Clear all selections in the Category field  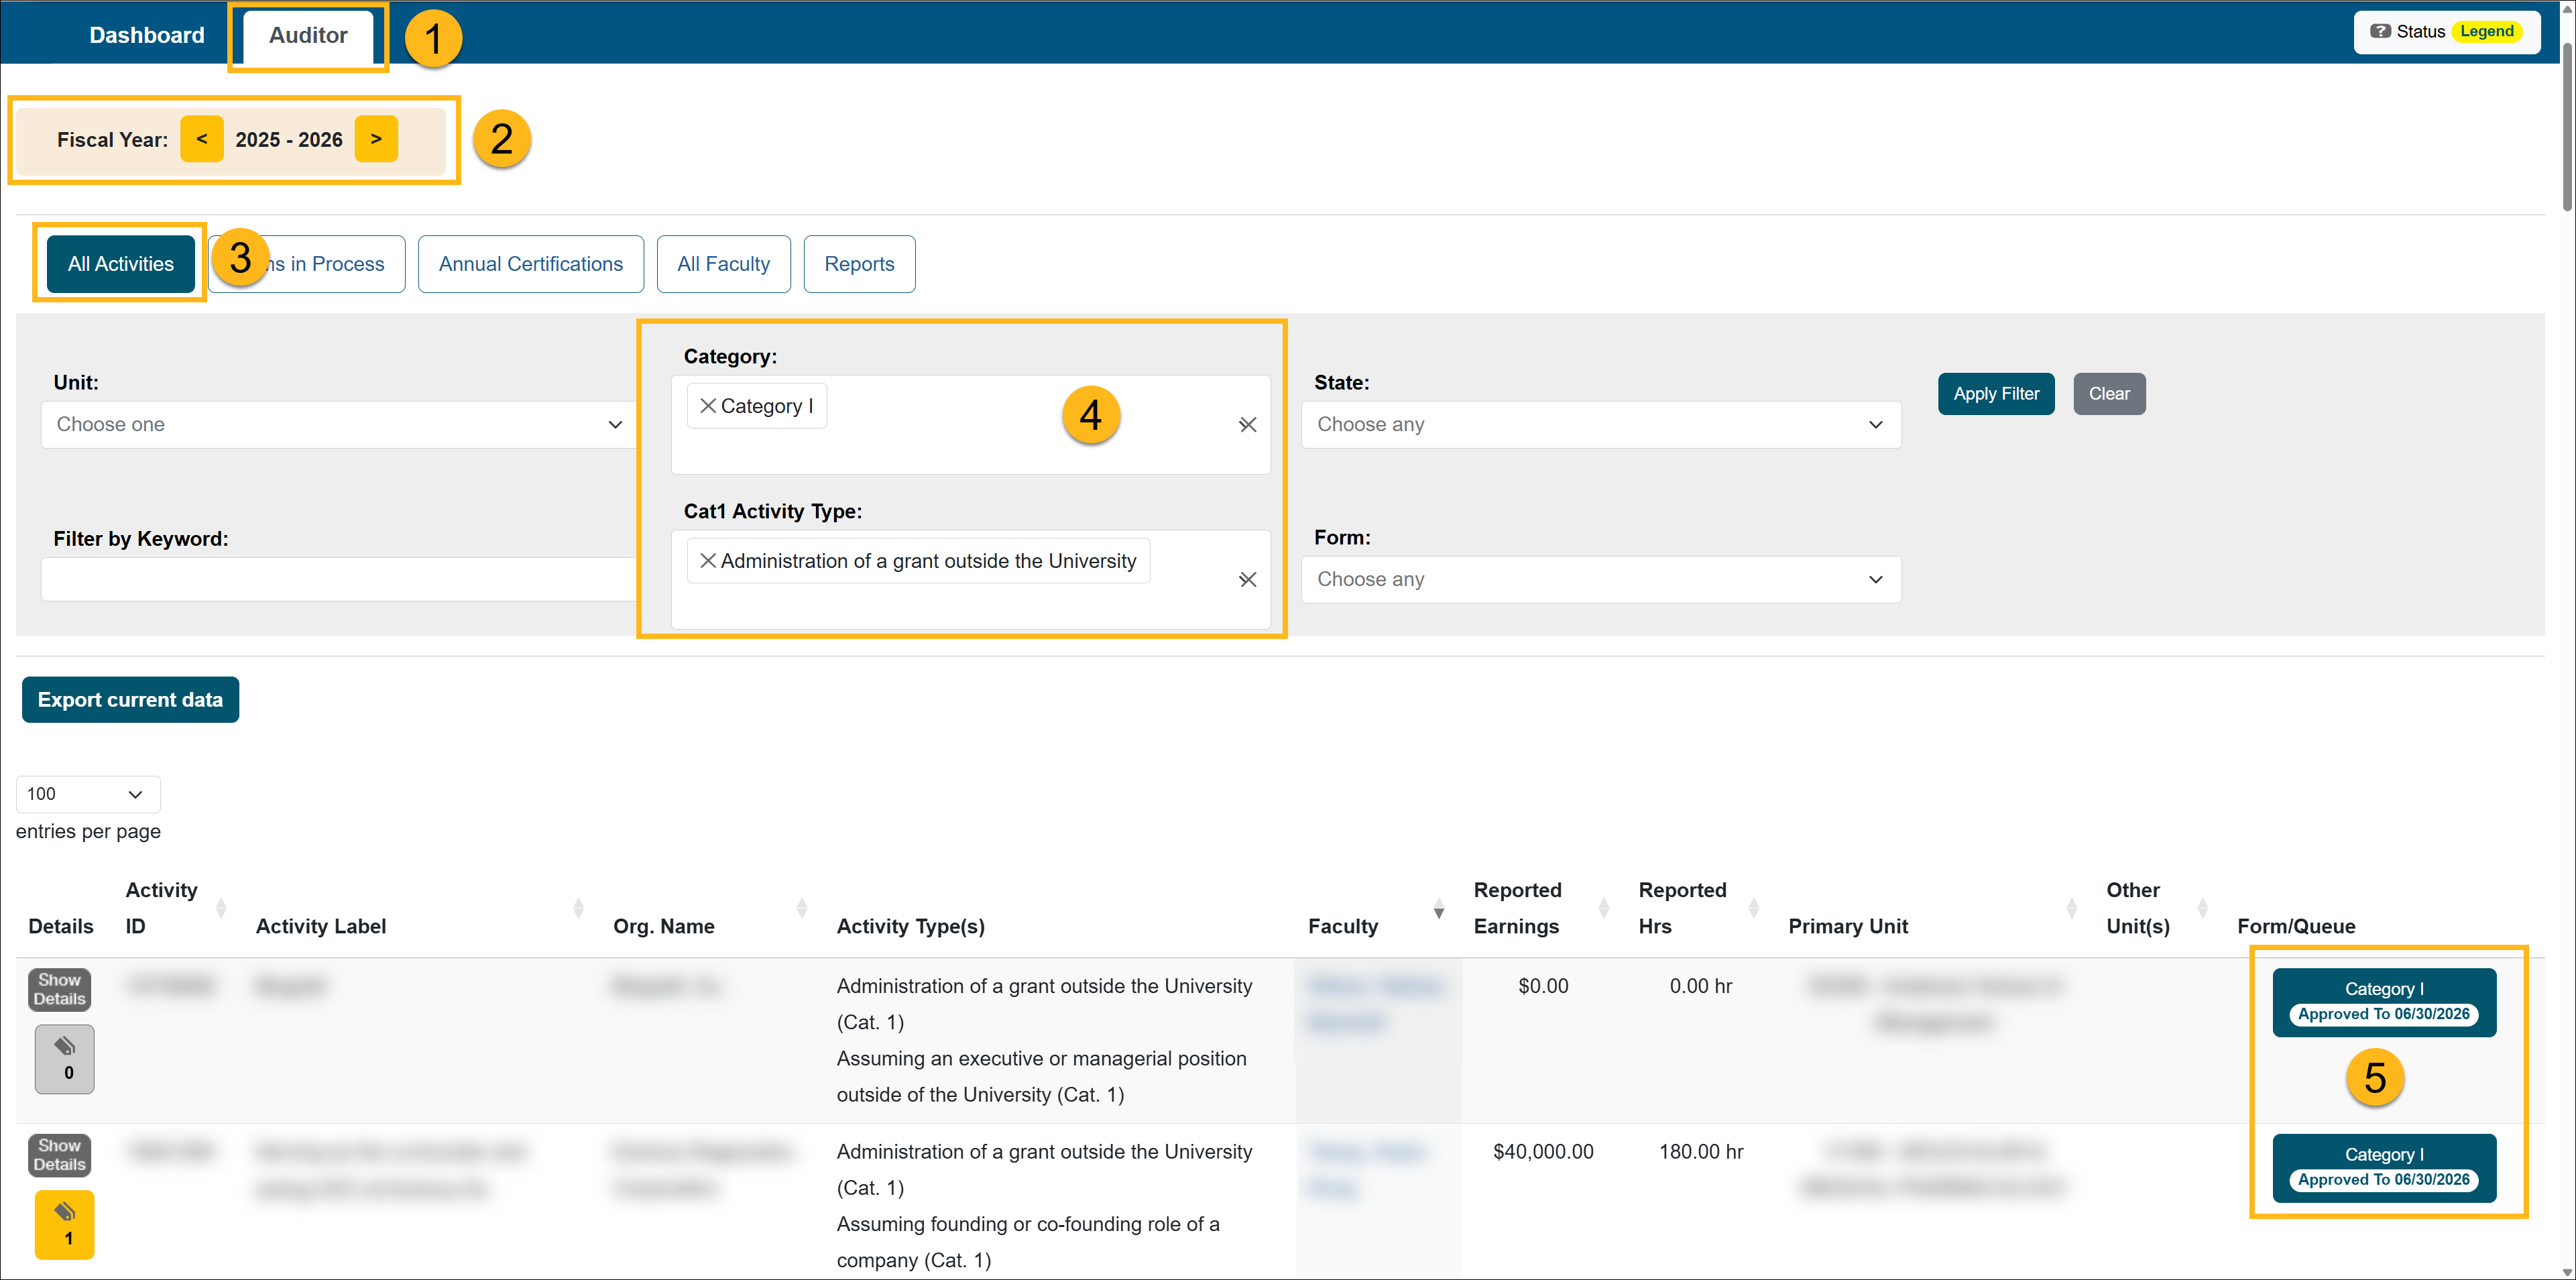[1247, 424]
